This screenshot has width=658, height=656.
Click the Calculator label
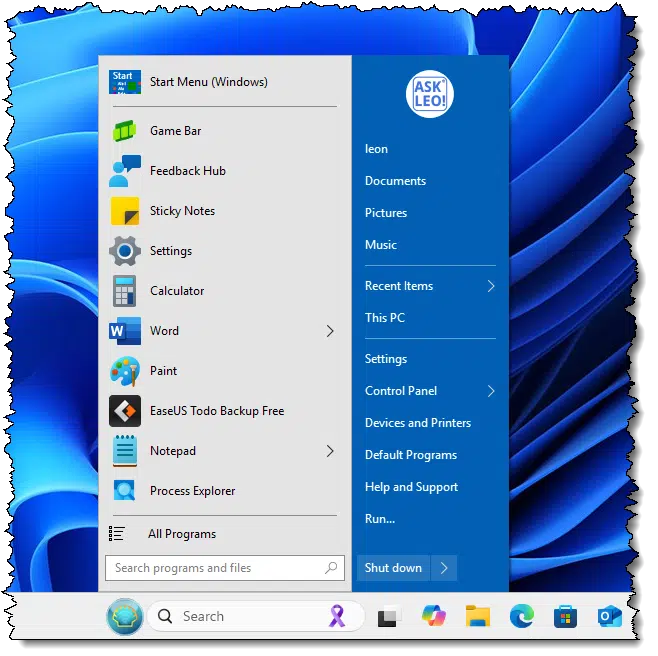(179, 293)
